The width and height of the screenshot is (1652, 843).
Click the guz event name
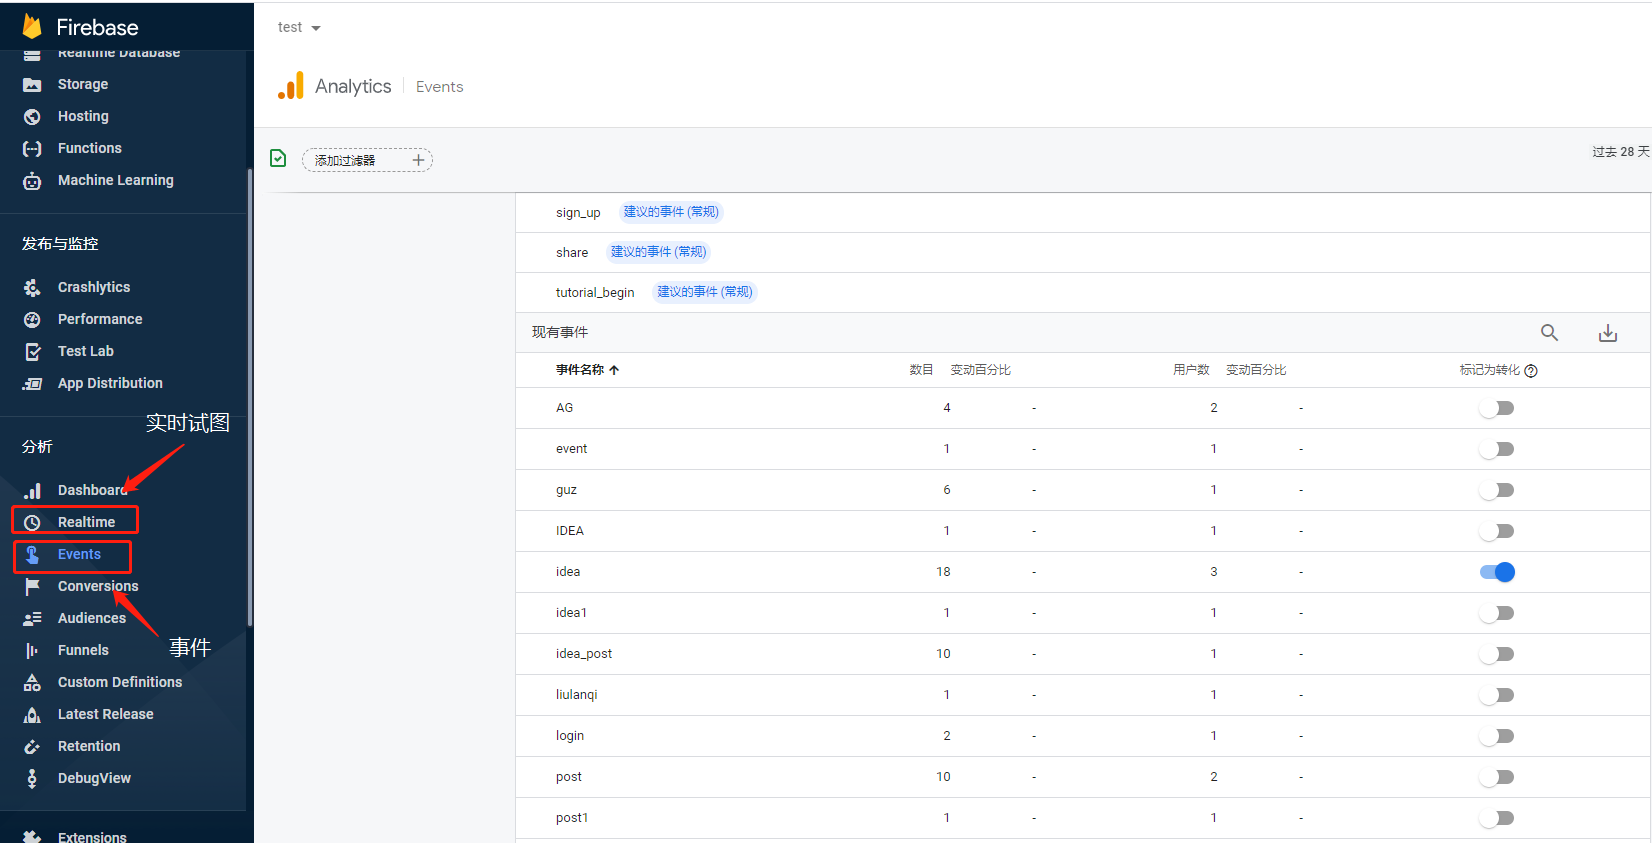tap(566, 490)
